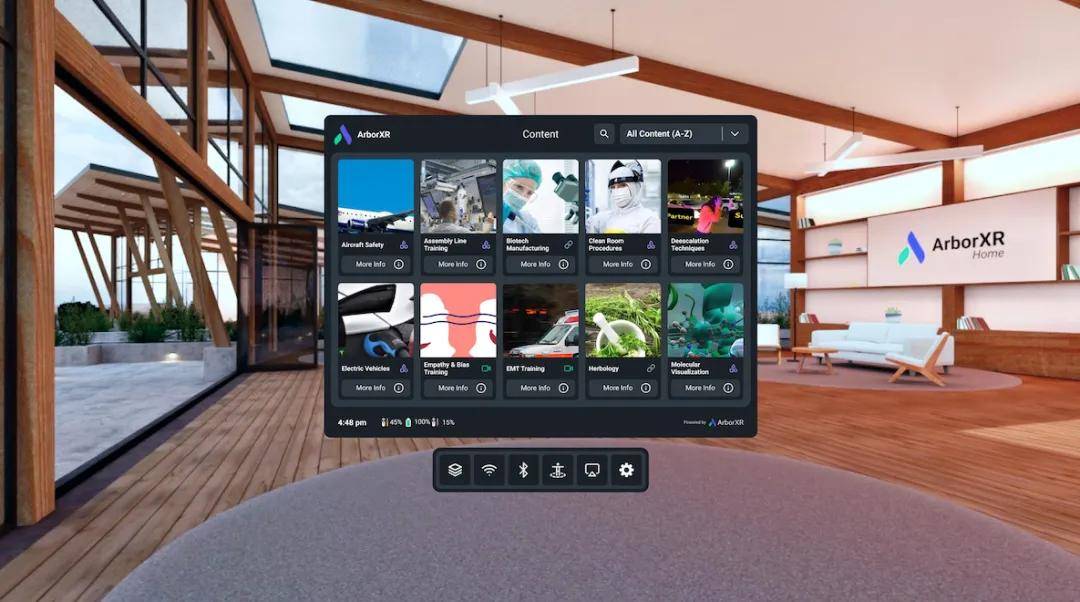Open Wi-Fi settings from the dock
Viewport: 1080px width, 602px height.
(x=489, y=470)
